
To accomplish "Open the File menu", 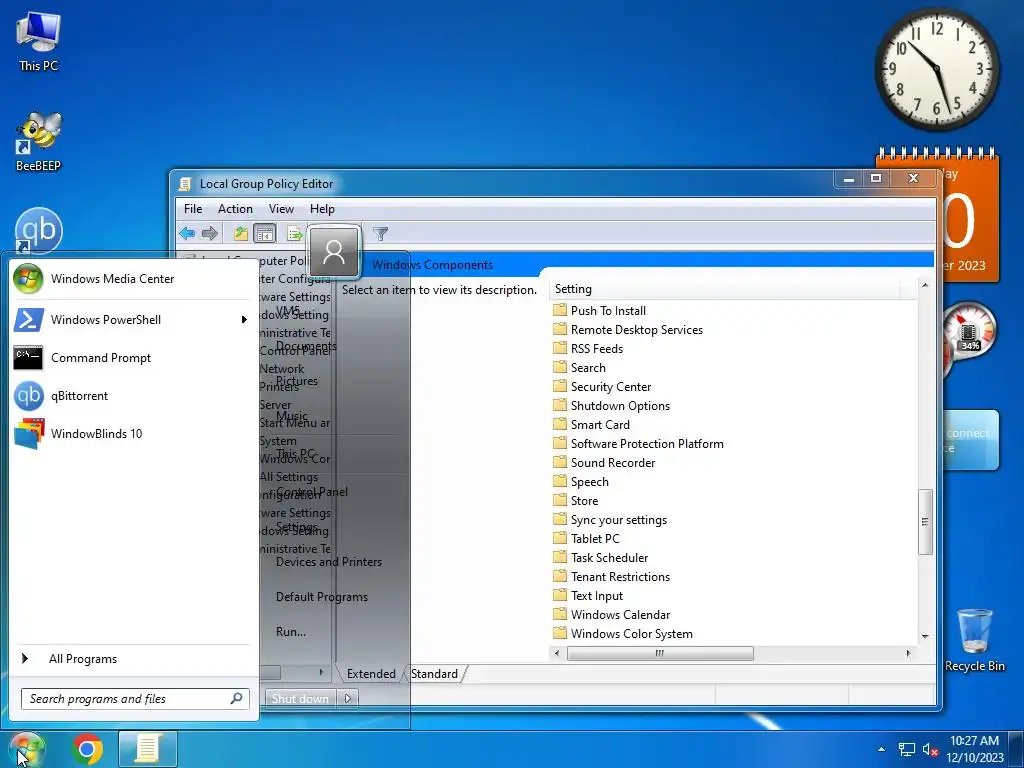I will [193, 209].
